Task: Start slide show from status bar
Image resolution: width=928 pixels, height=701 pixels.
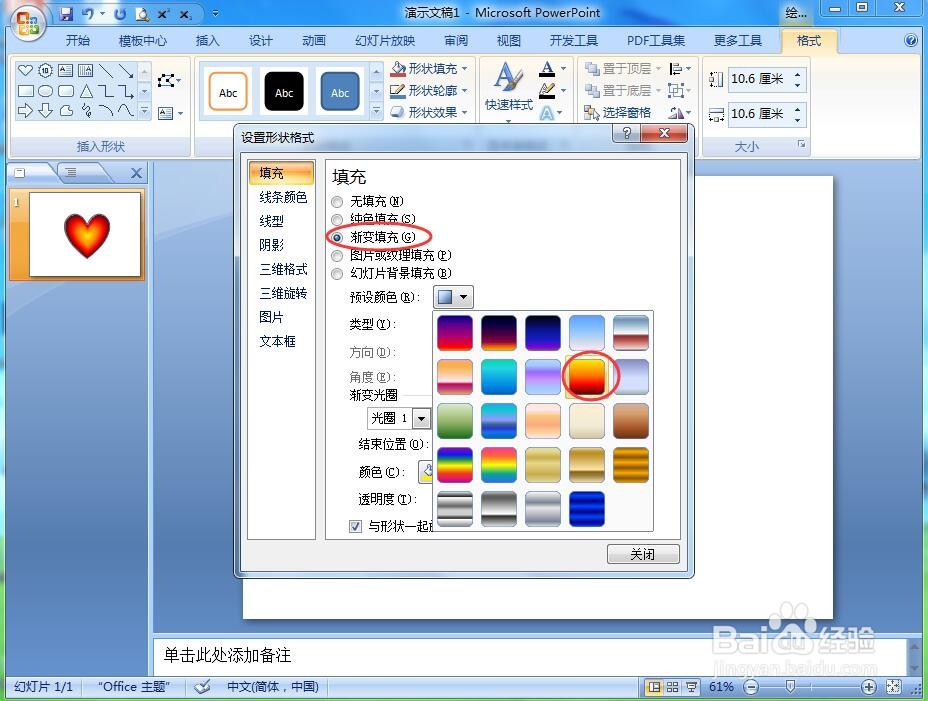Action: click(691, 687)
